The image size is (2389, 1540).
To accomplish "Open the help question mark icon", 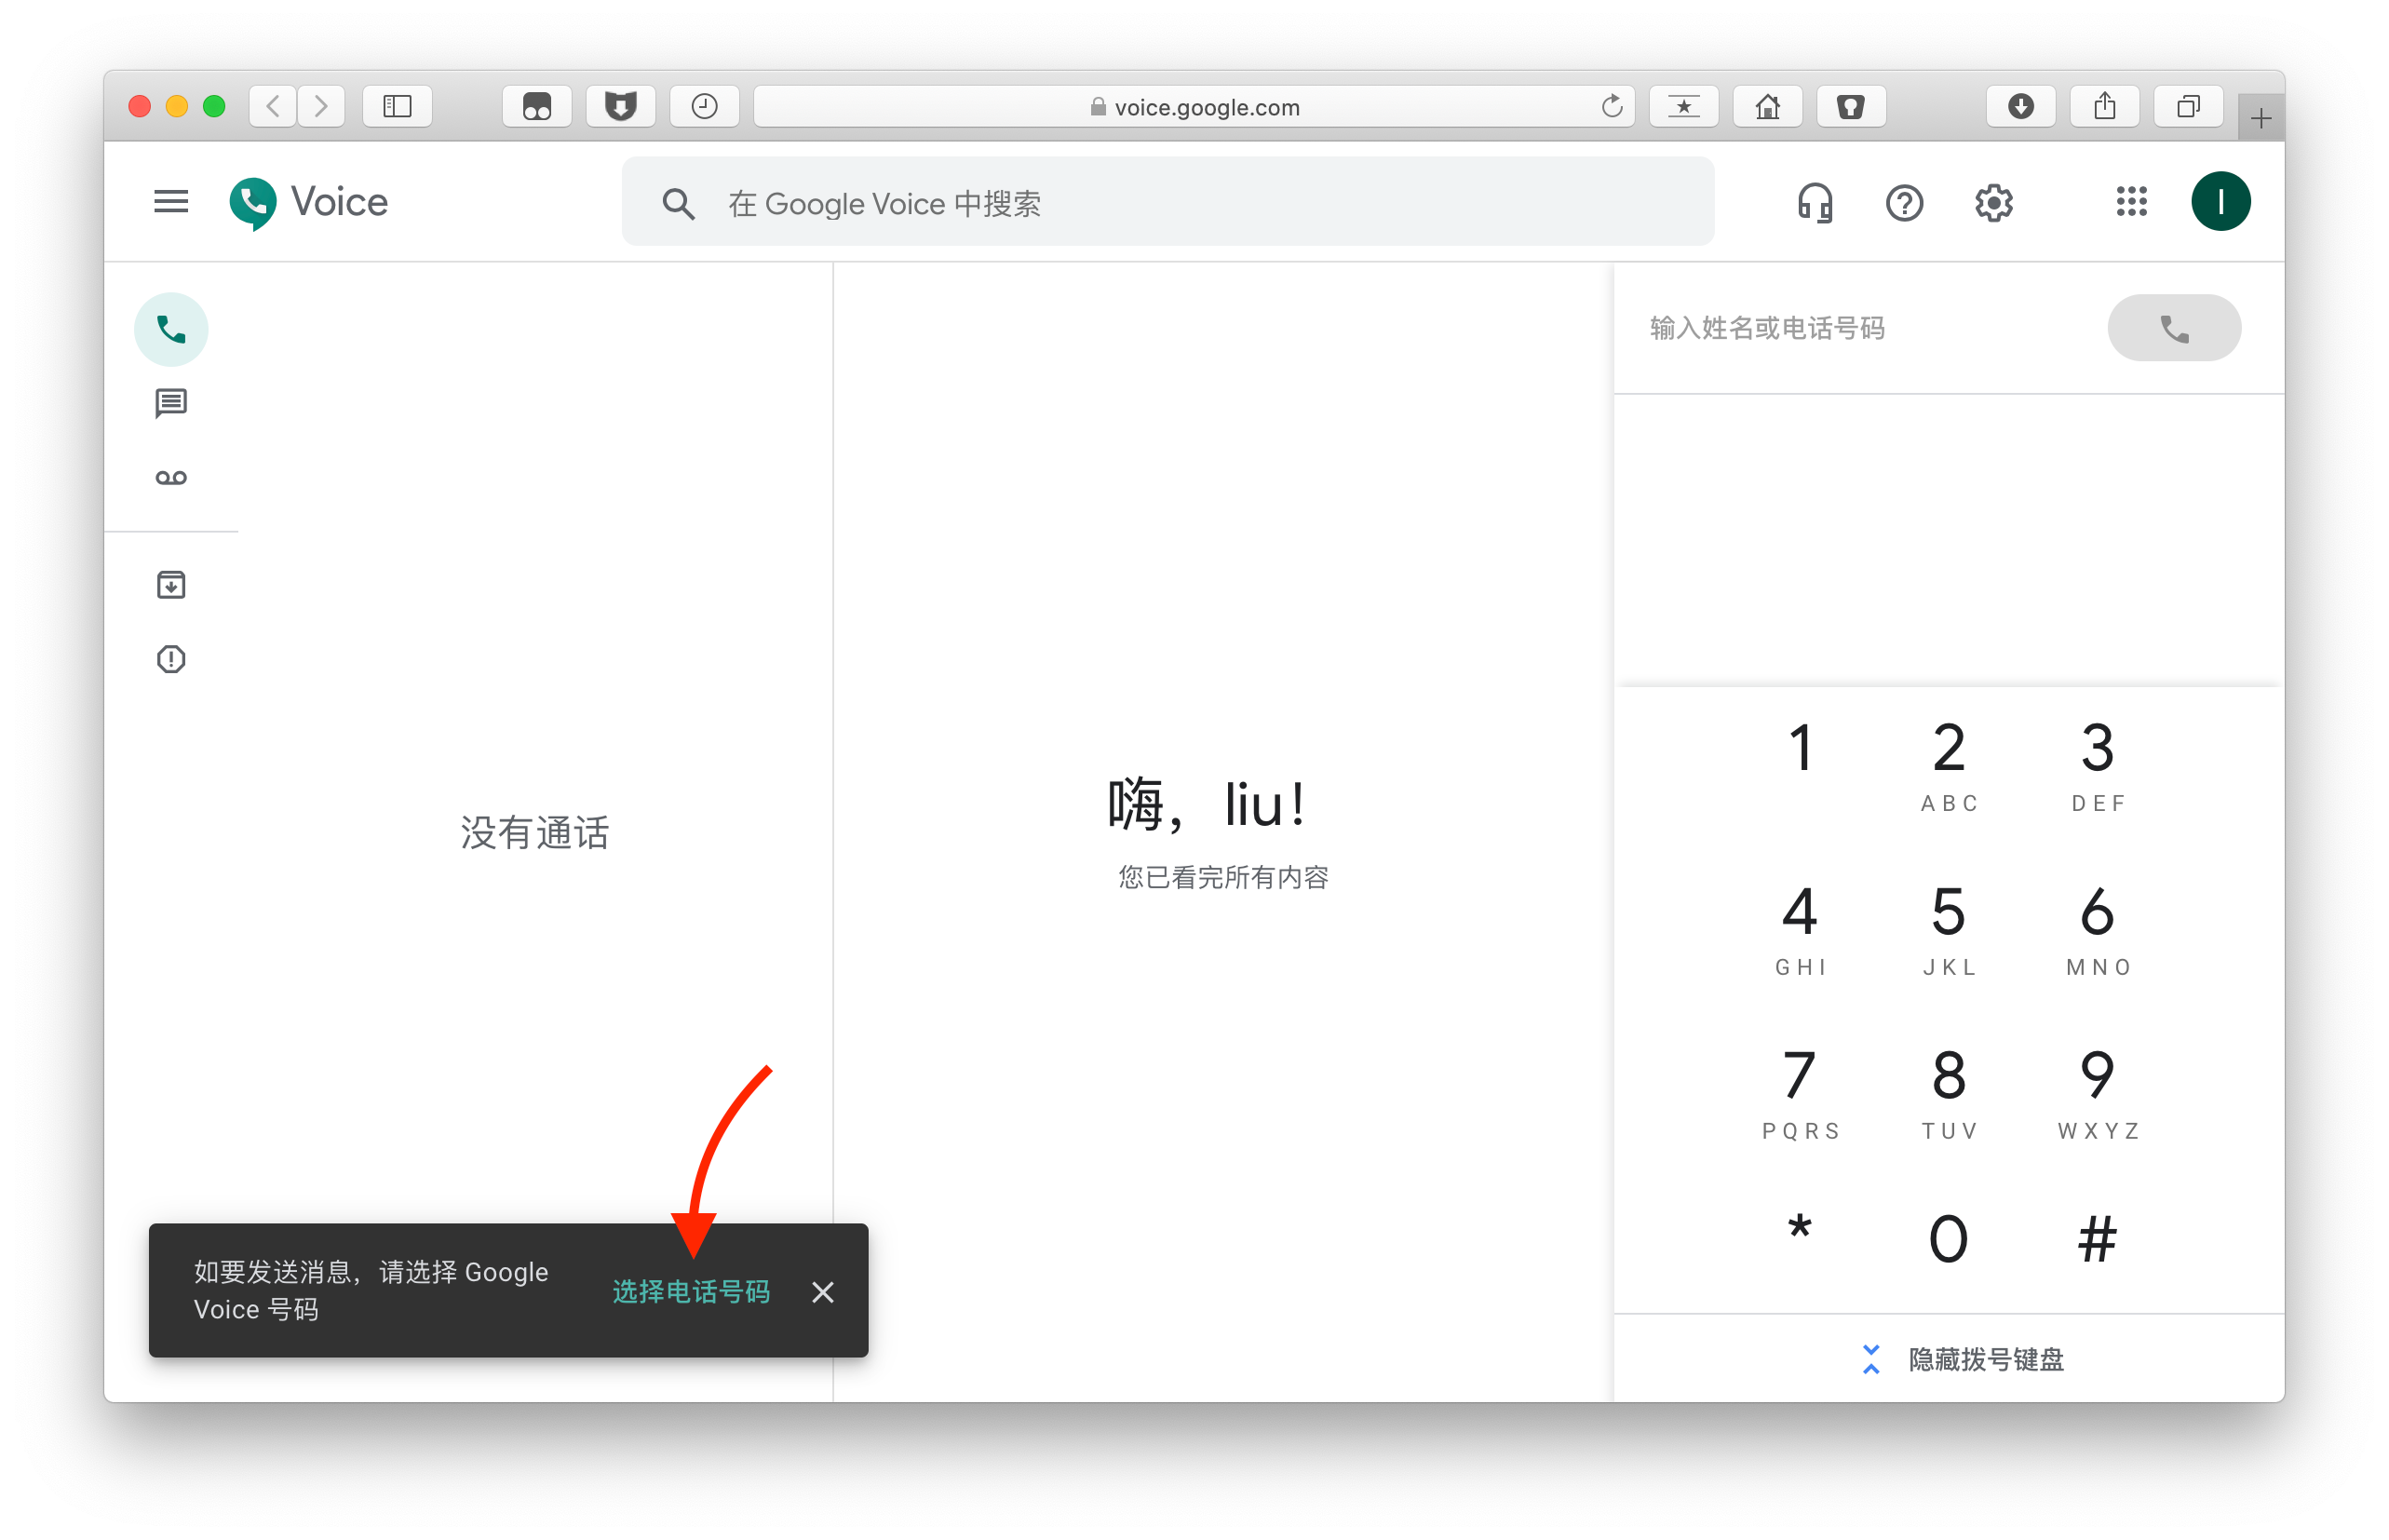I will tap(1904, 203).
